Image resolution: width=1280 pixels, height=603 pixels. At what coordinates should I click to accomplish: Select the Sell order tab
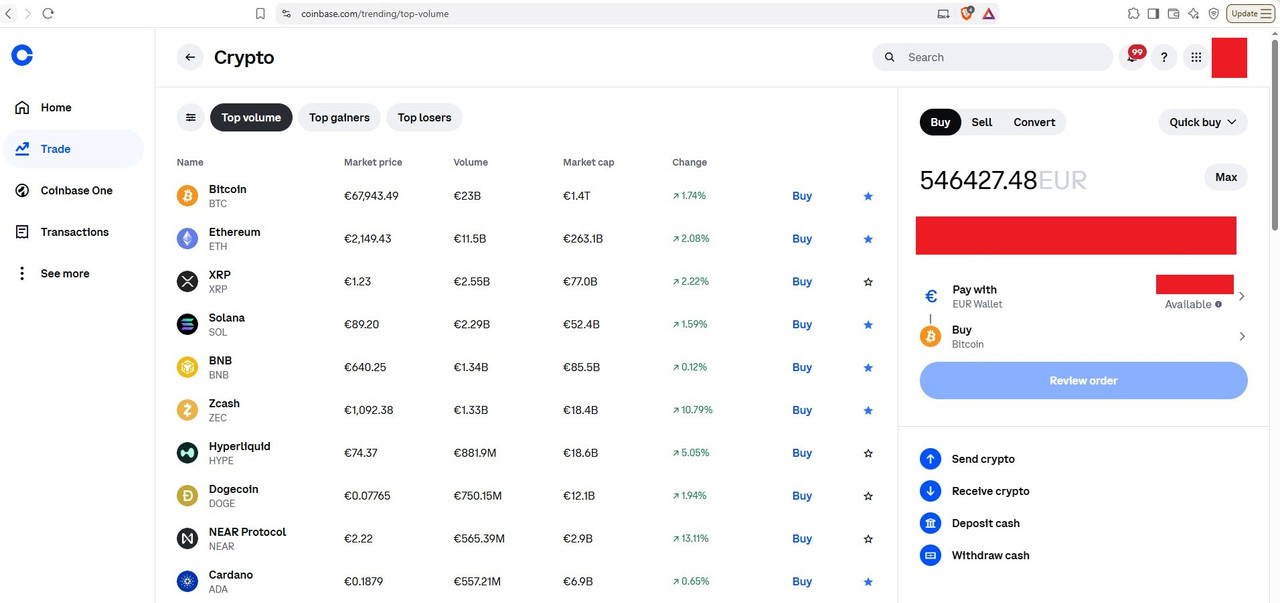[982, 122]
